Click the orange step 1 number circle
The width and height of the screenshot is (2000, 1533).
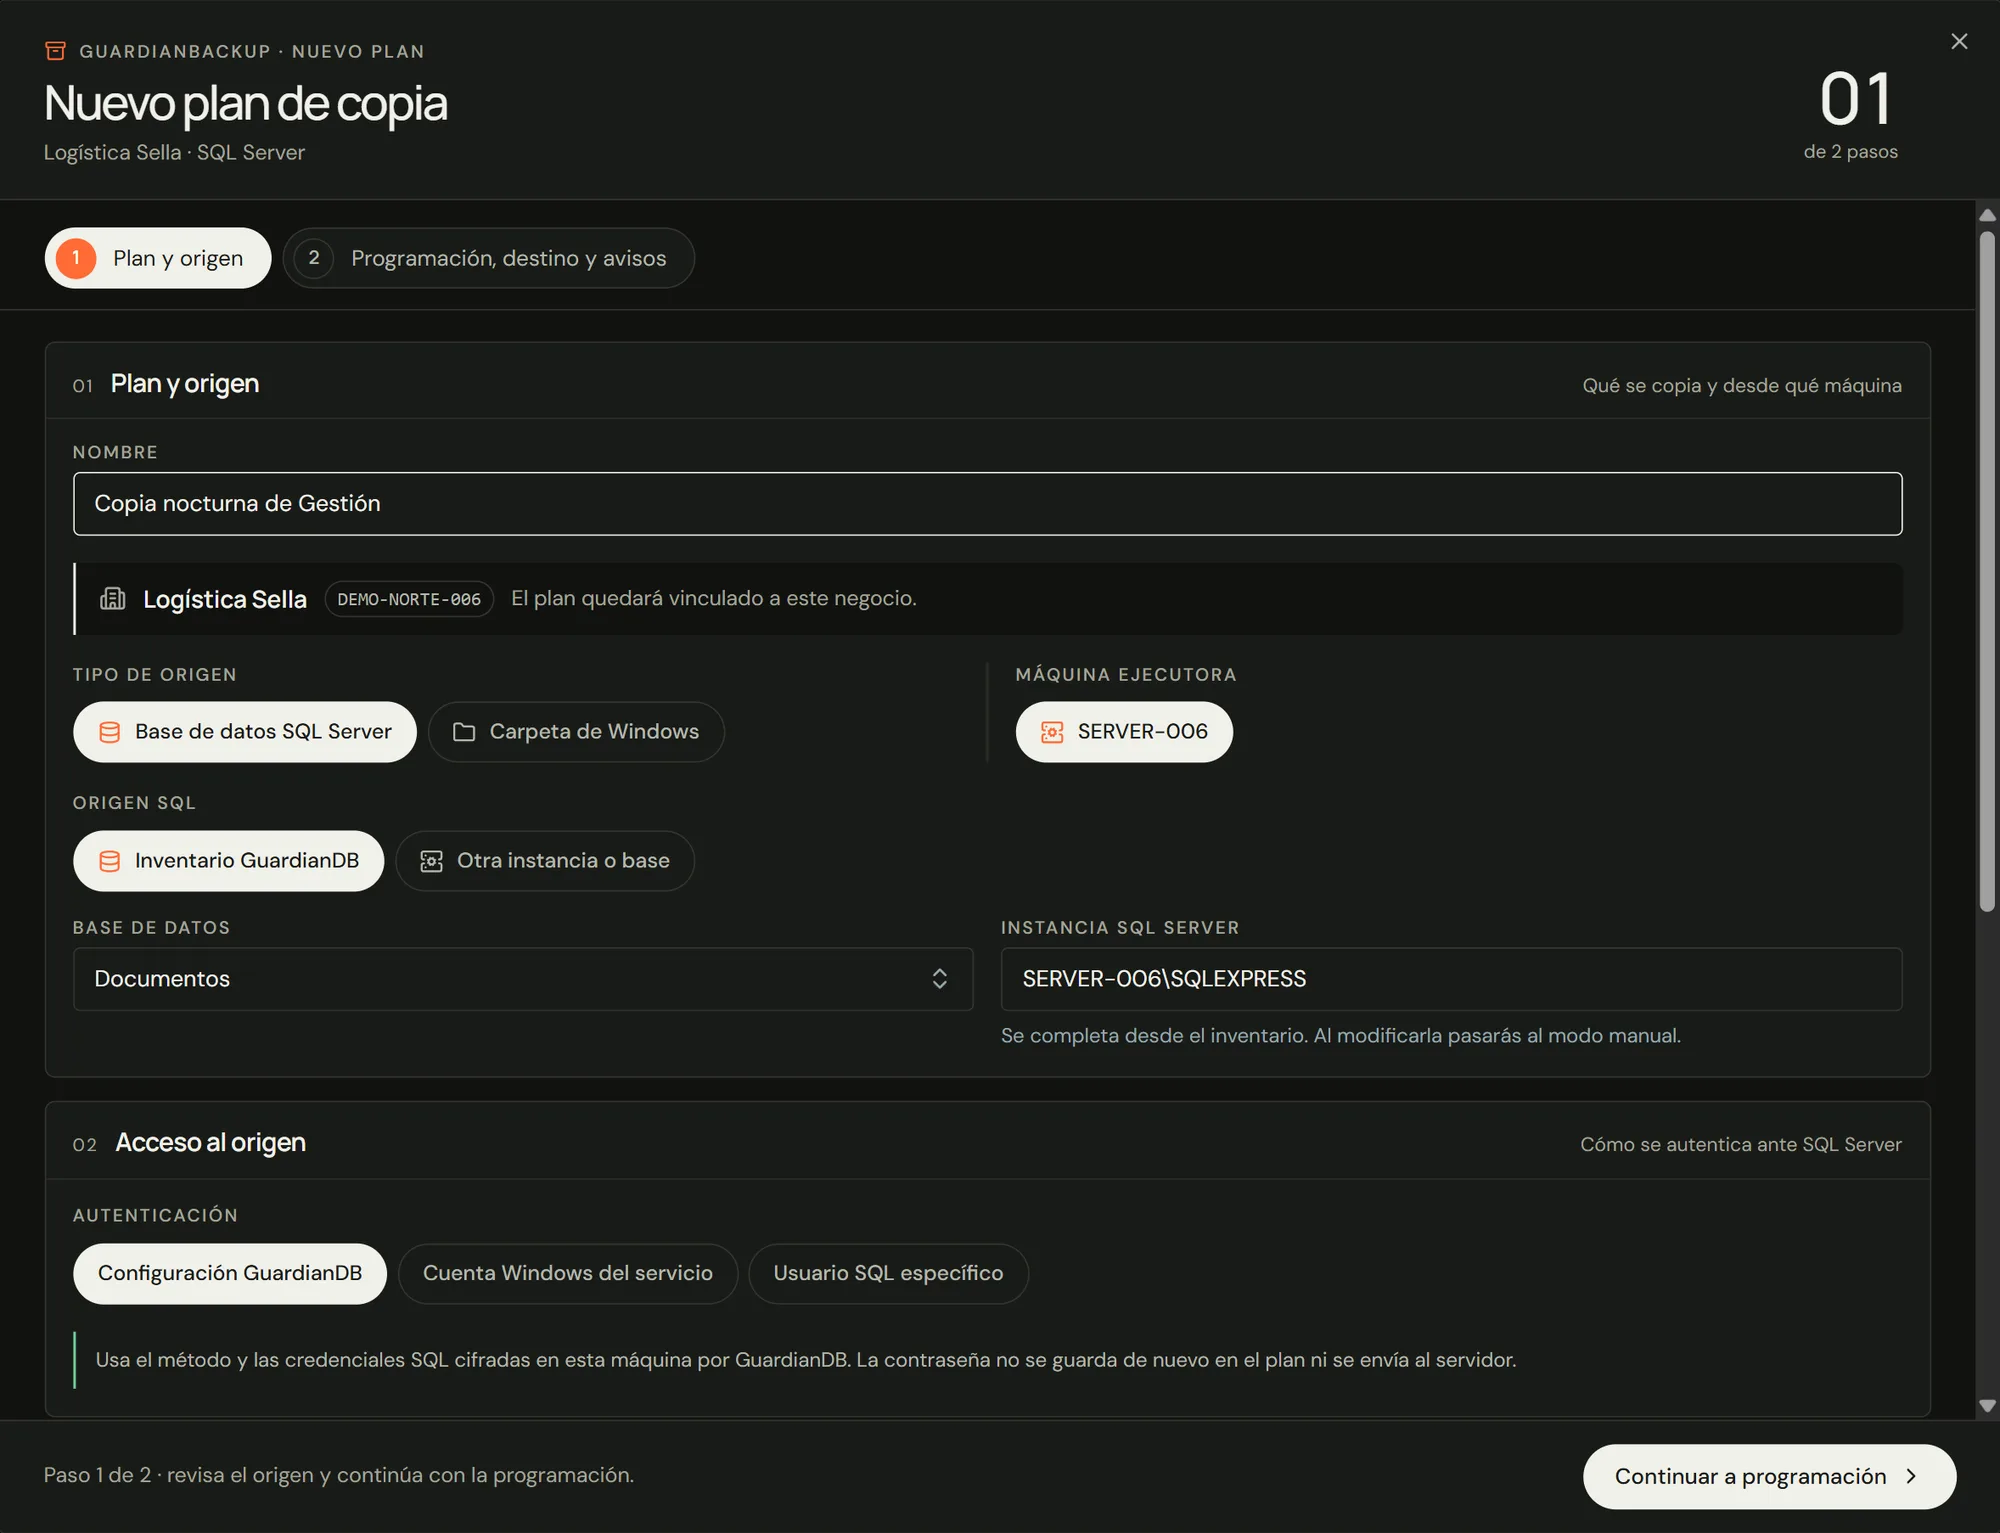[x=76, y=258]
